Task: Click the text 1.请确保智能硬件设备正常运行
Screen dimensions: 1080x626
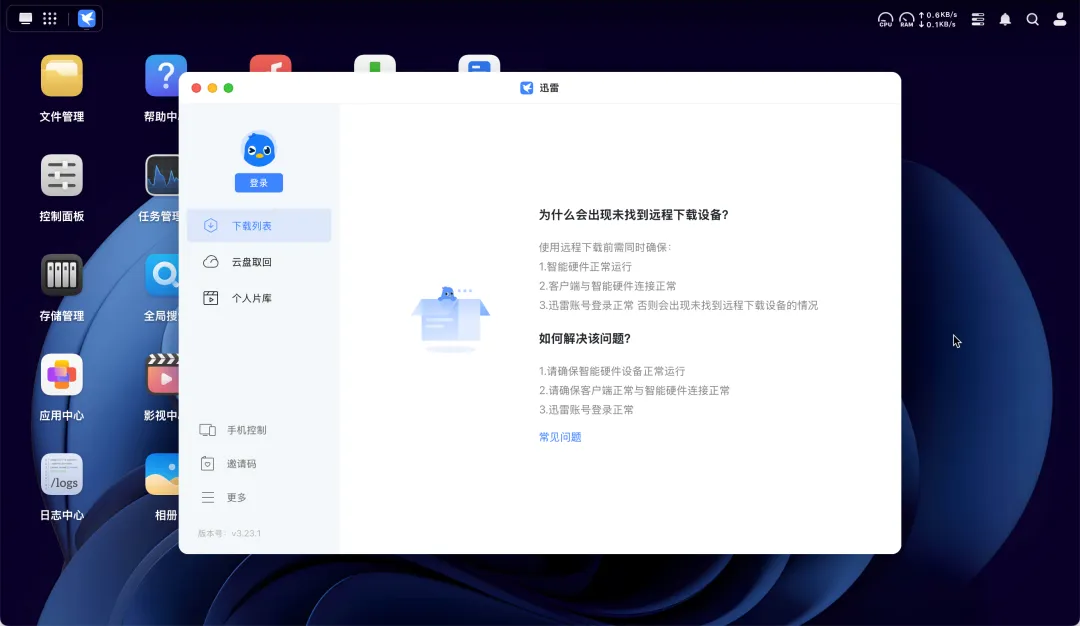Action: coord(612,371)
